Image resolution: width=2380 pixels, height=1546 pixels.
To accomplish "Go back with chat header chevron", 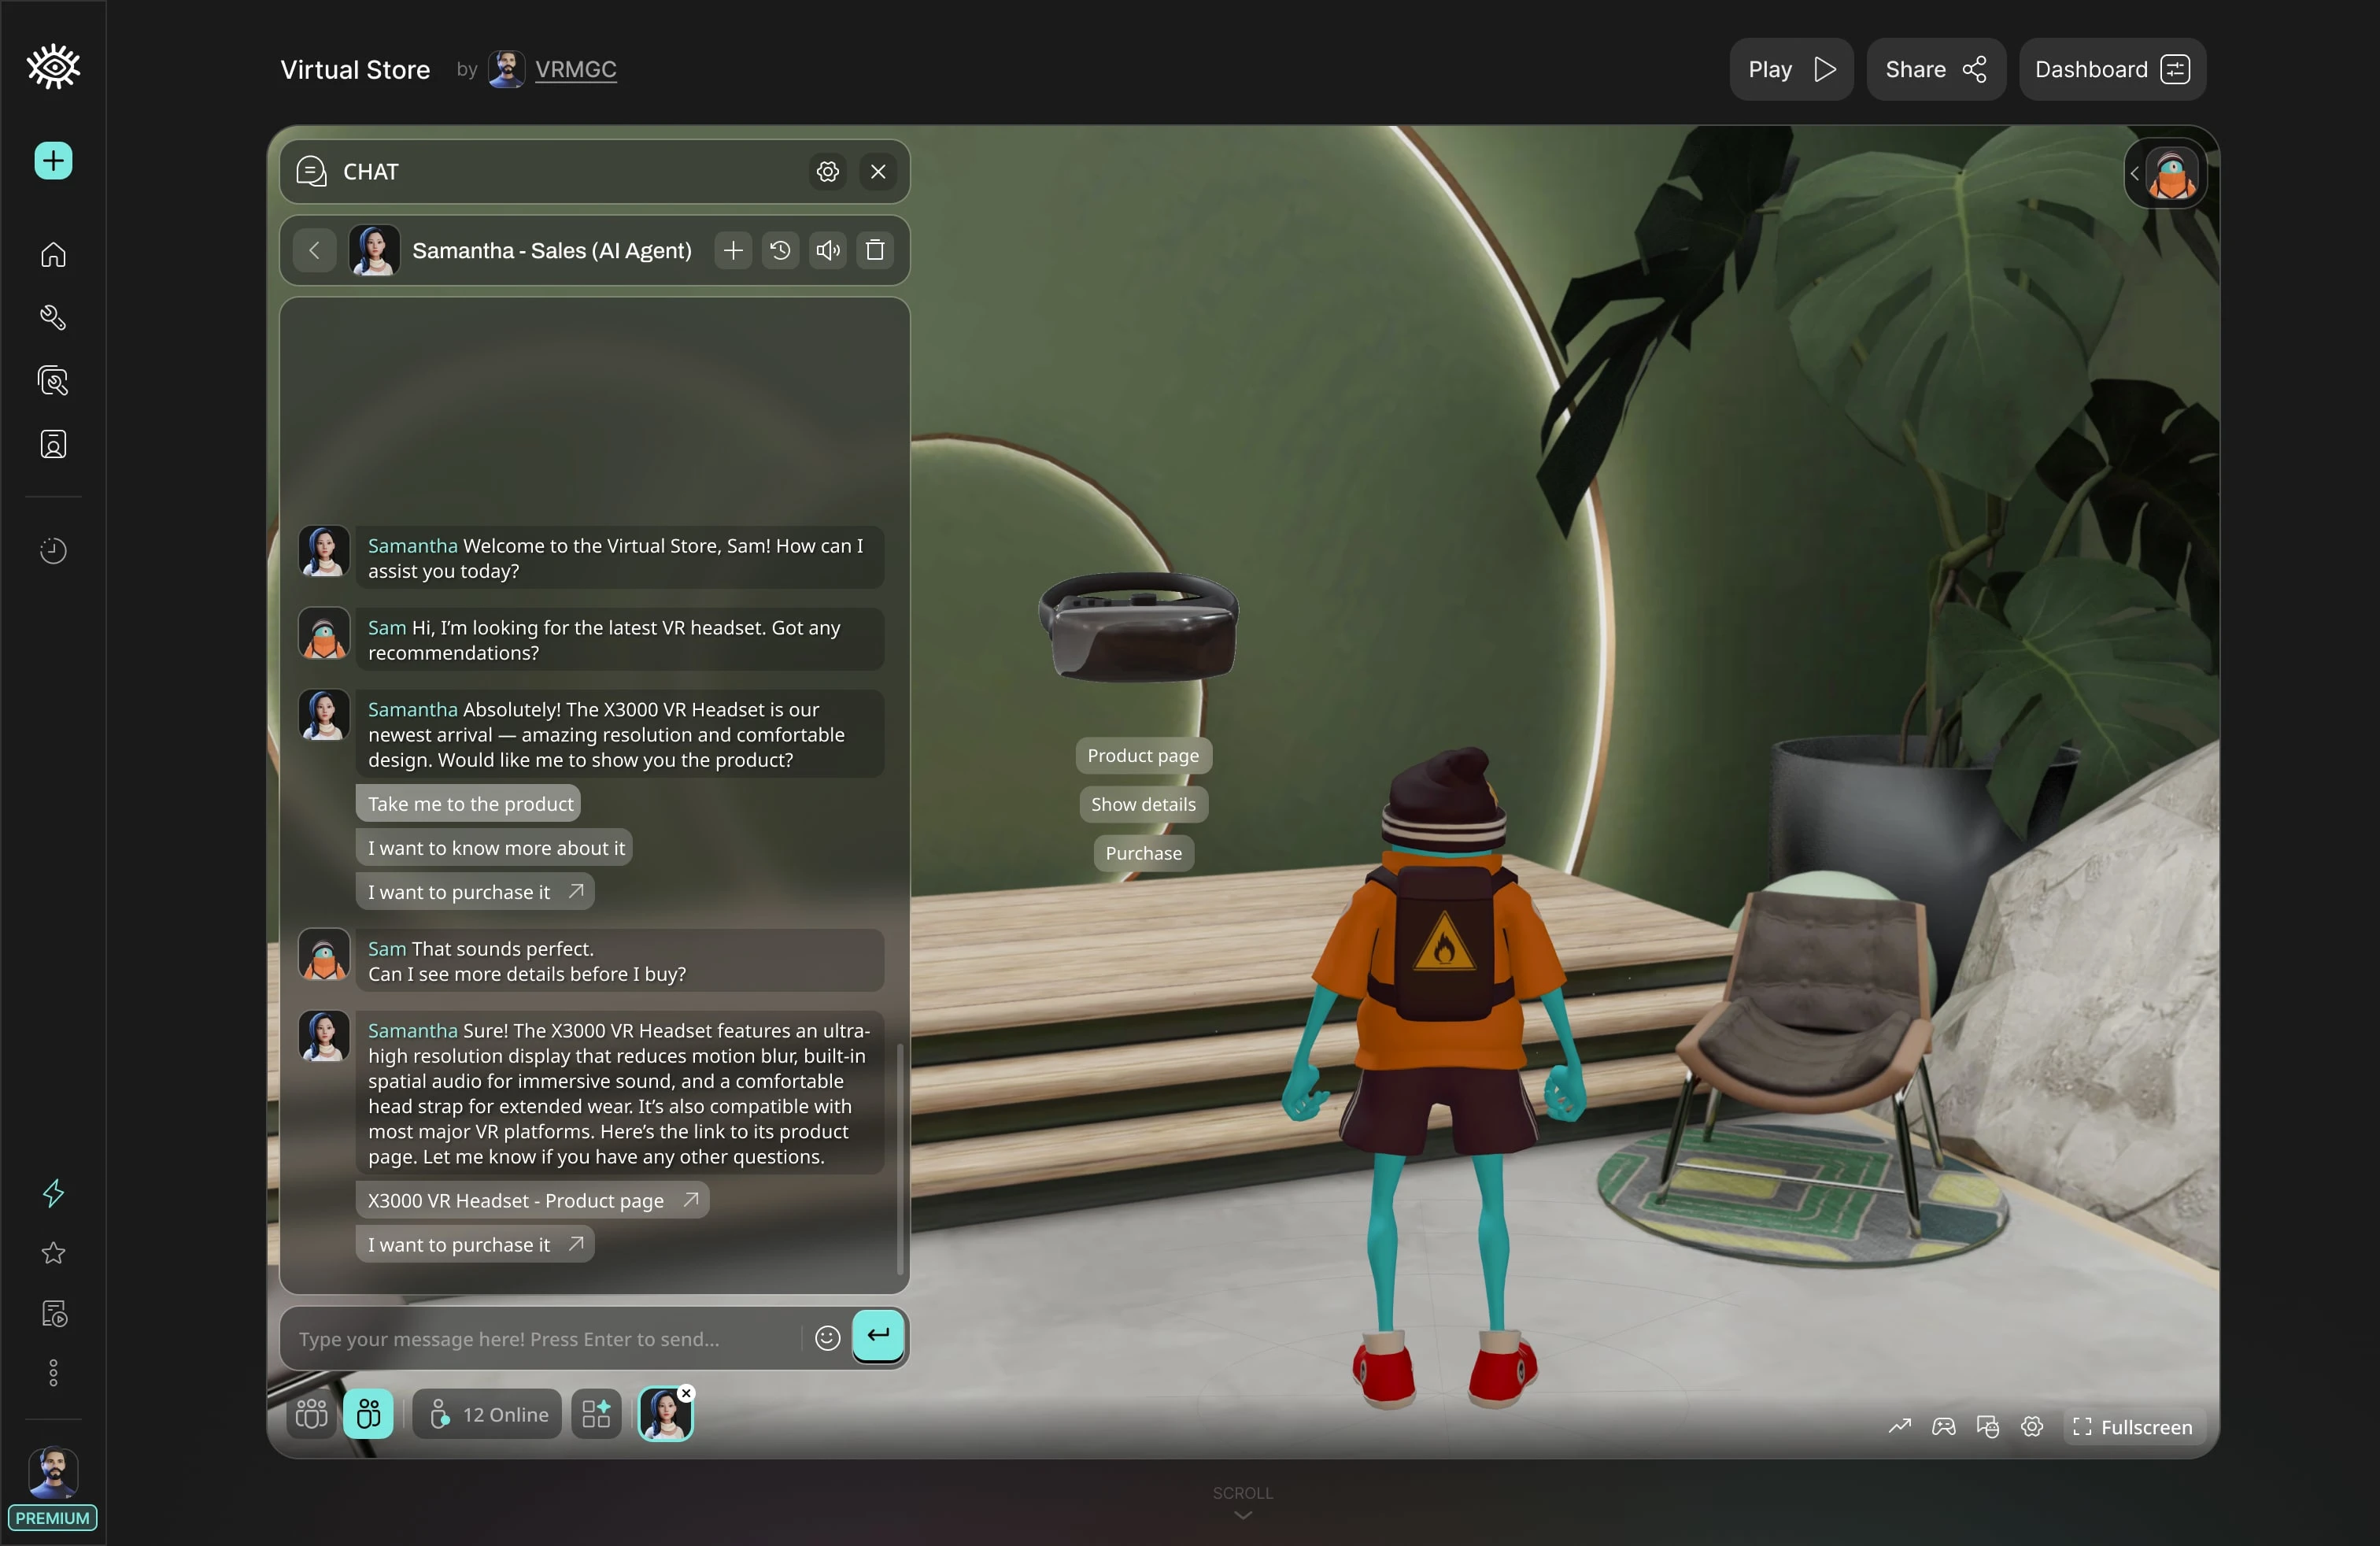I will click(314, 250).
